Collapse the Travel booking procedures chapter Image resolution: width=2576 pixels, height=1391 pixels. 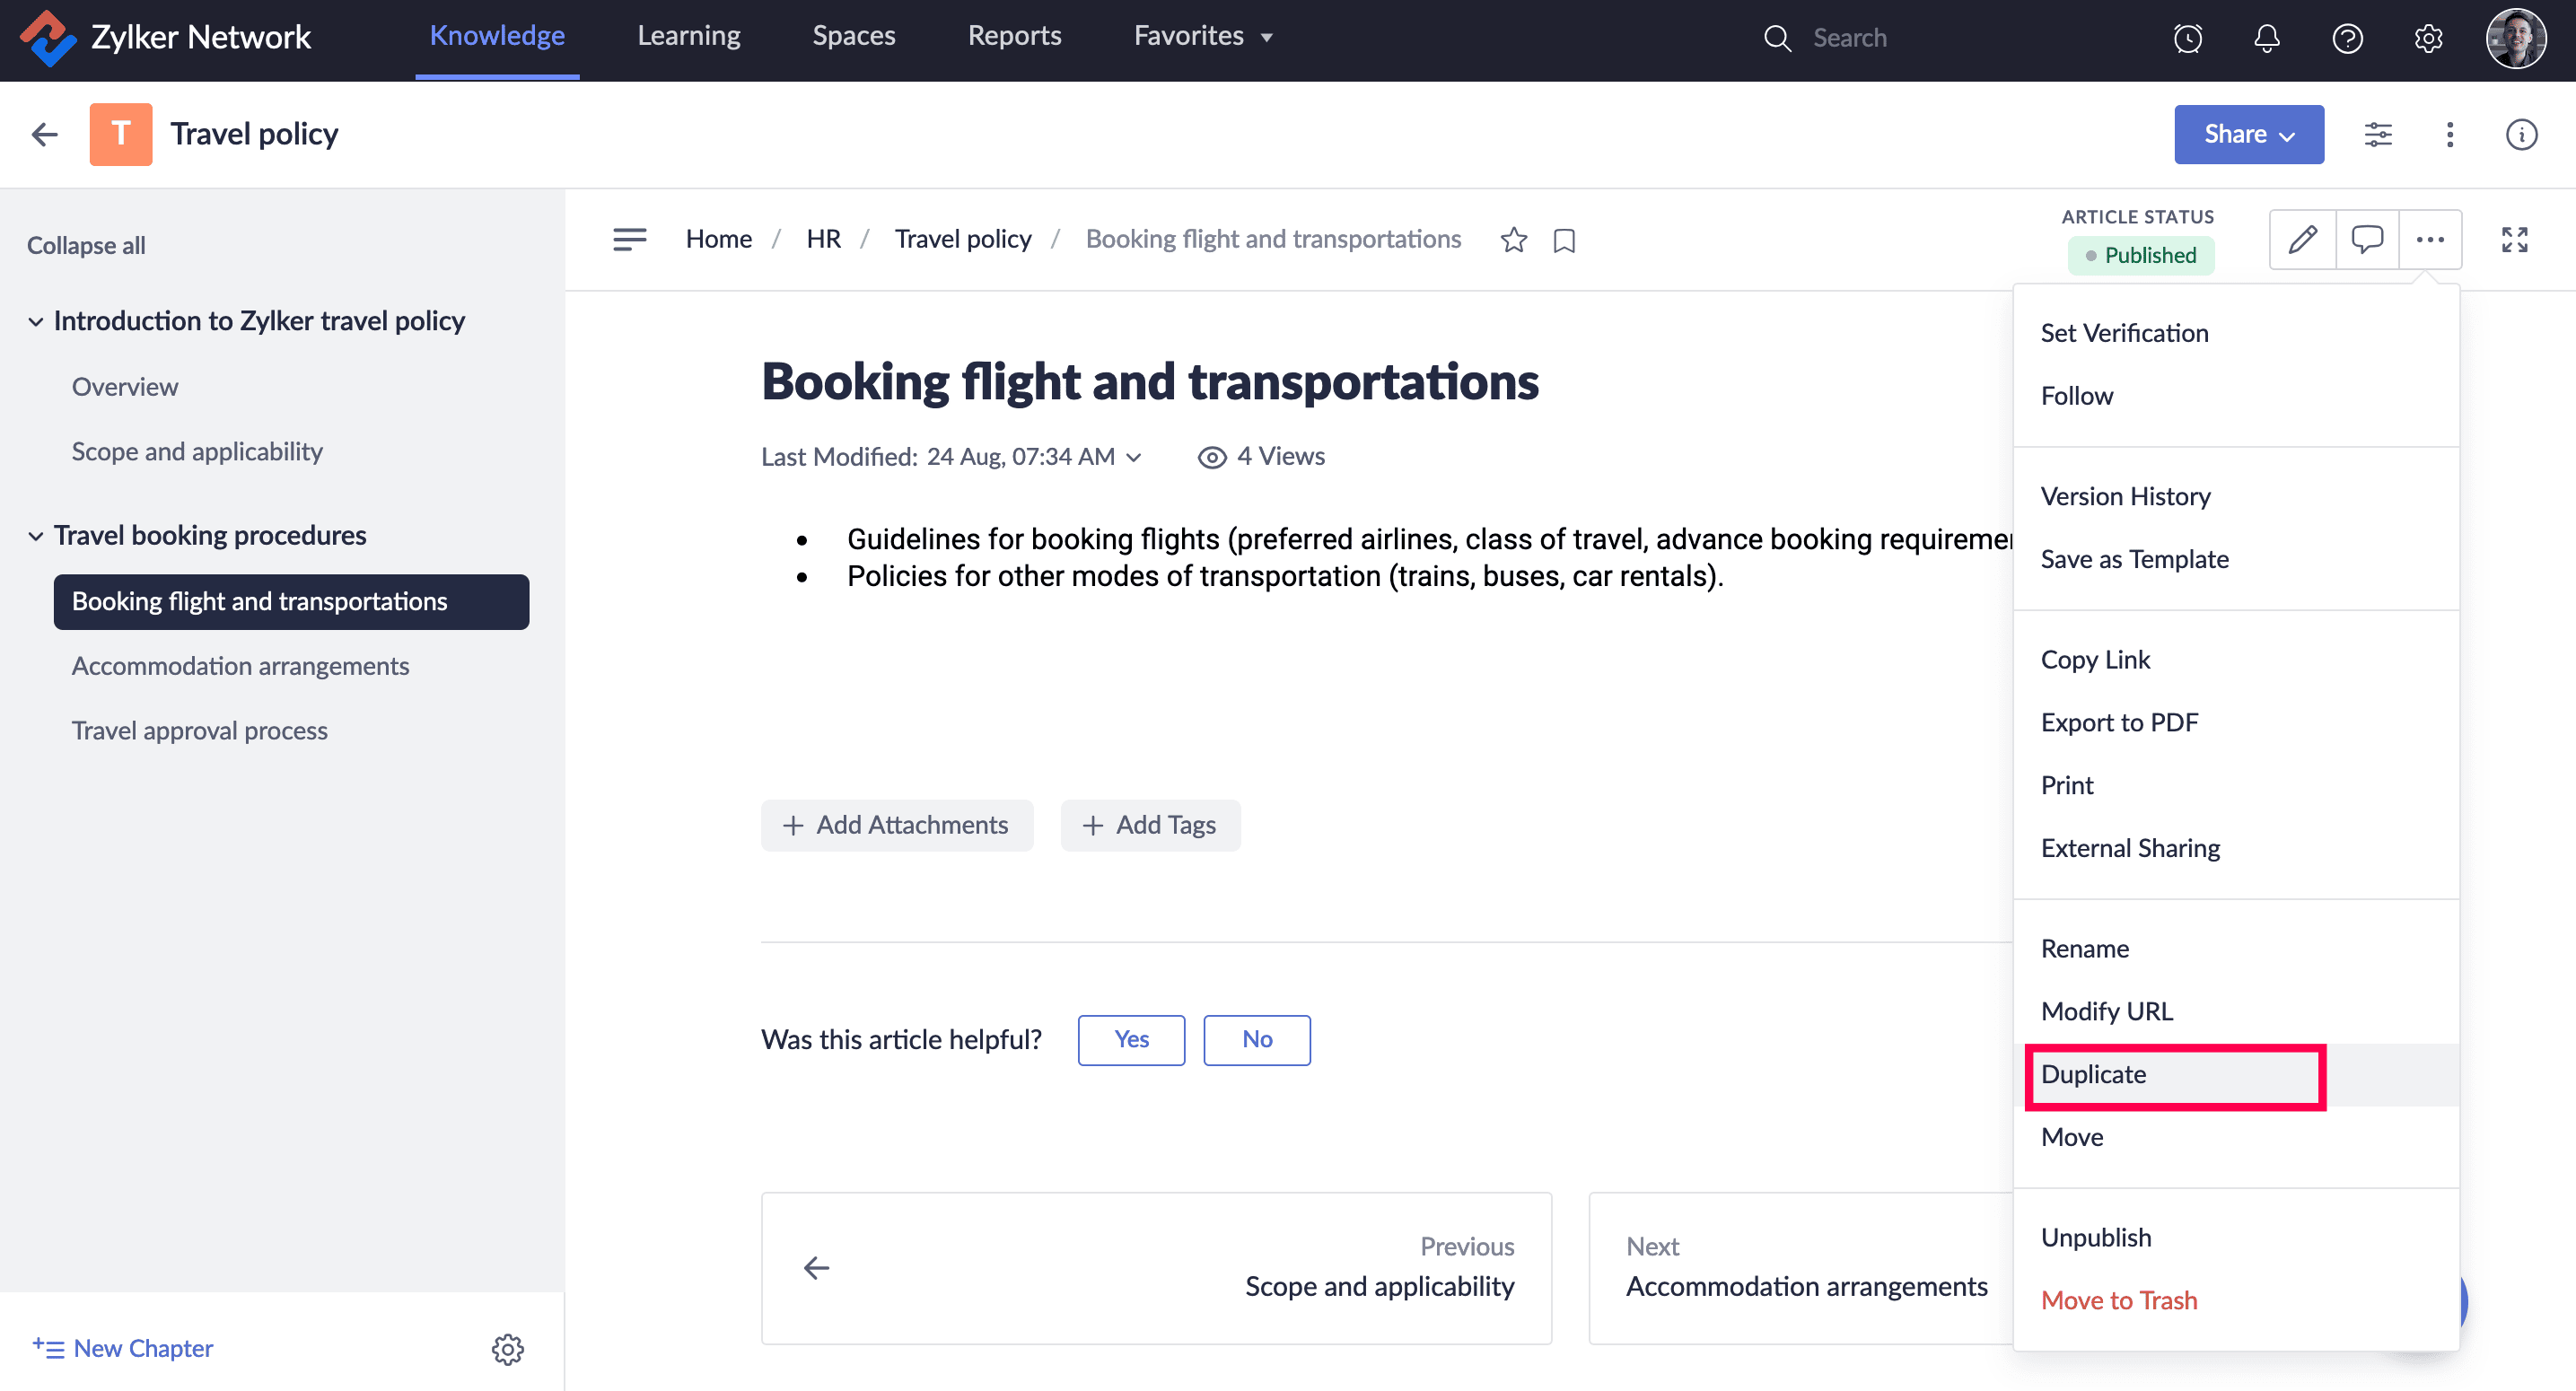pos(36,536)
